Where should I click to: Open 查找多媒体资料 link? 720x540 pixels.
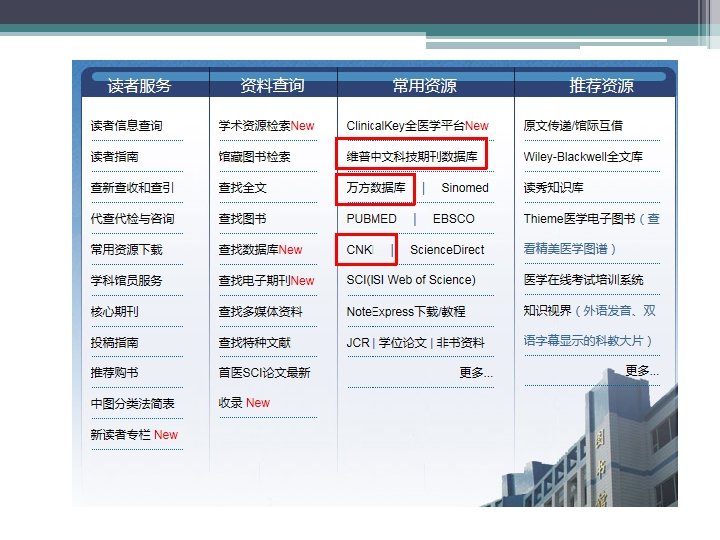point(260,312)
